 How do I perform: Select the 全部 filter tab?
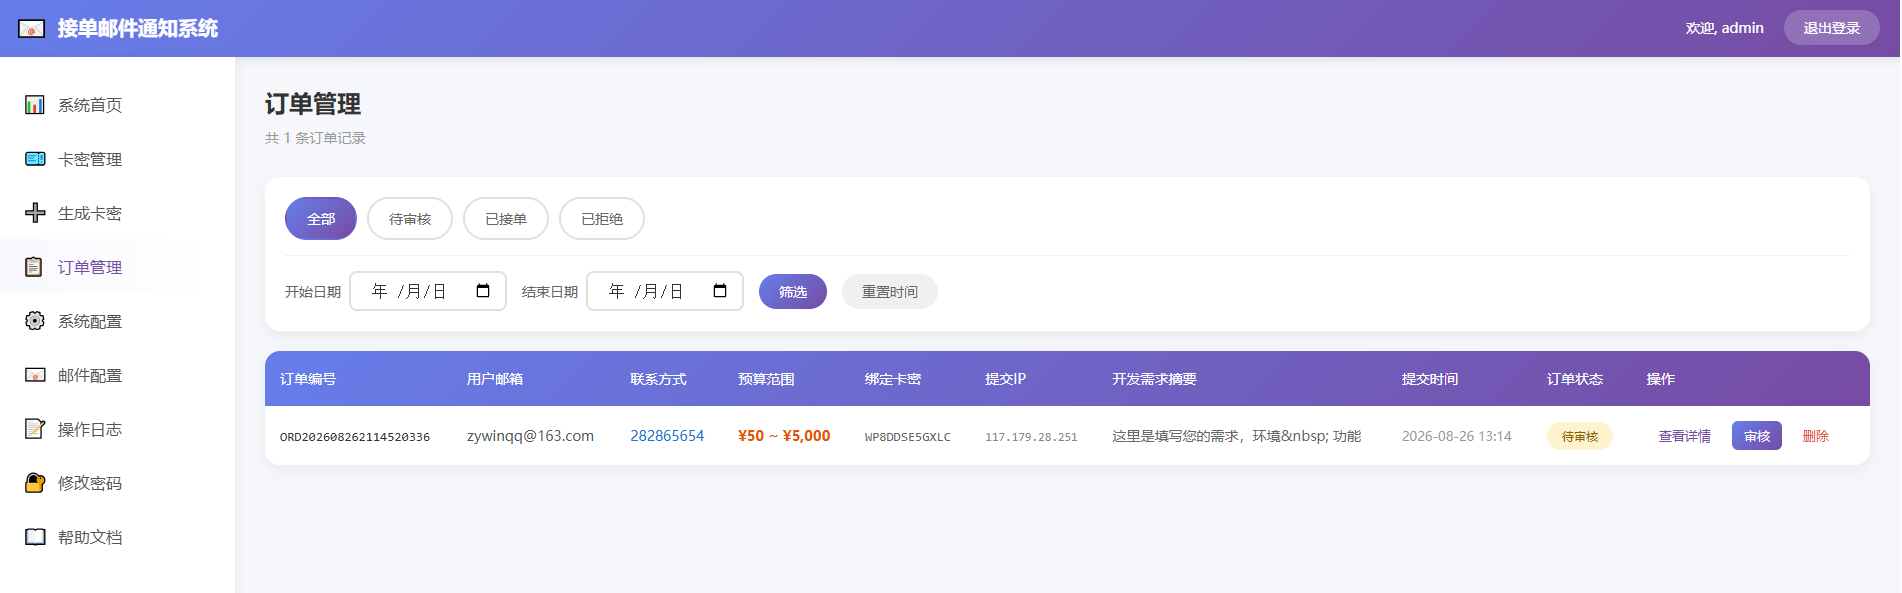pyautogui.click(x=321, y=219)
